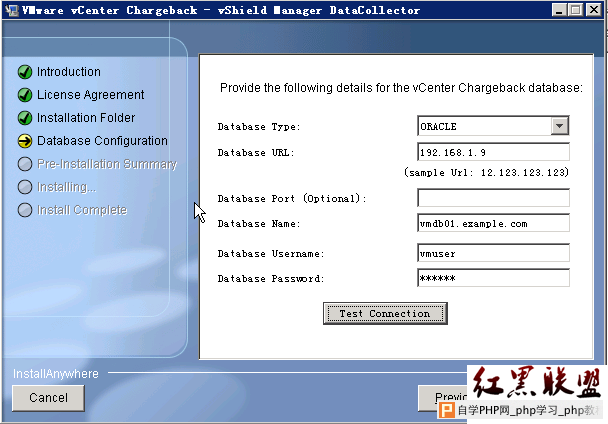
Task: Click the Test Connection button
Action: click(x=385, y=313)
